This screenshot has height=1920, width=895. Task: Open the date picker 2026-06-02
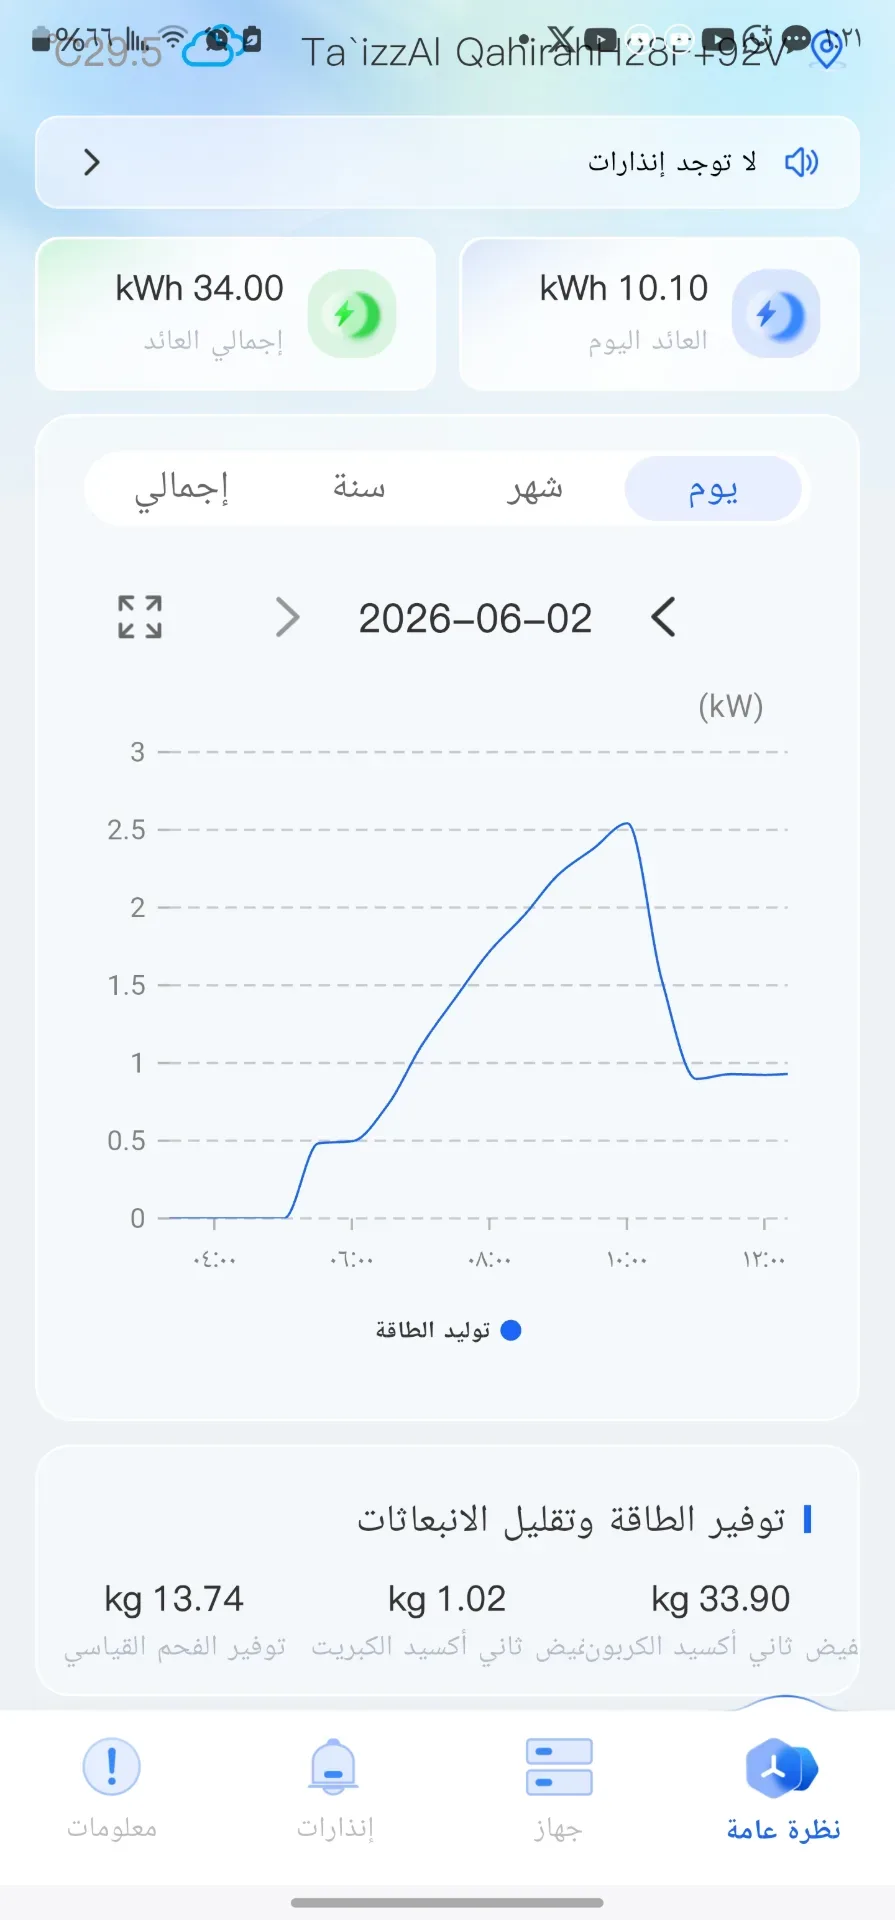click(475, 618)
